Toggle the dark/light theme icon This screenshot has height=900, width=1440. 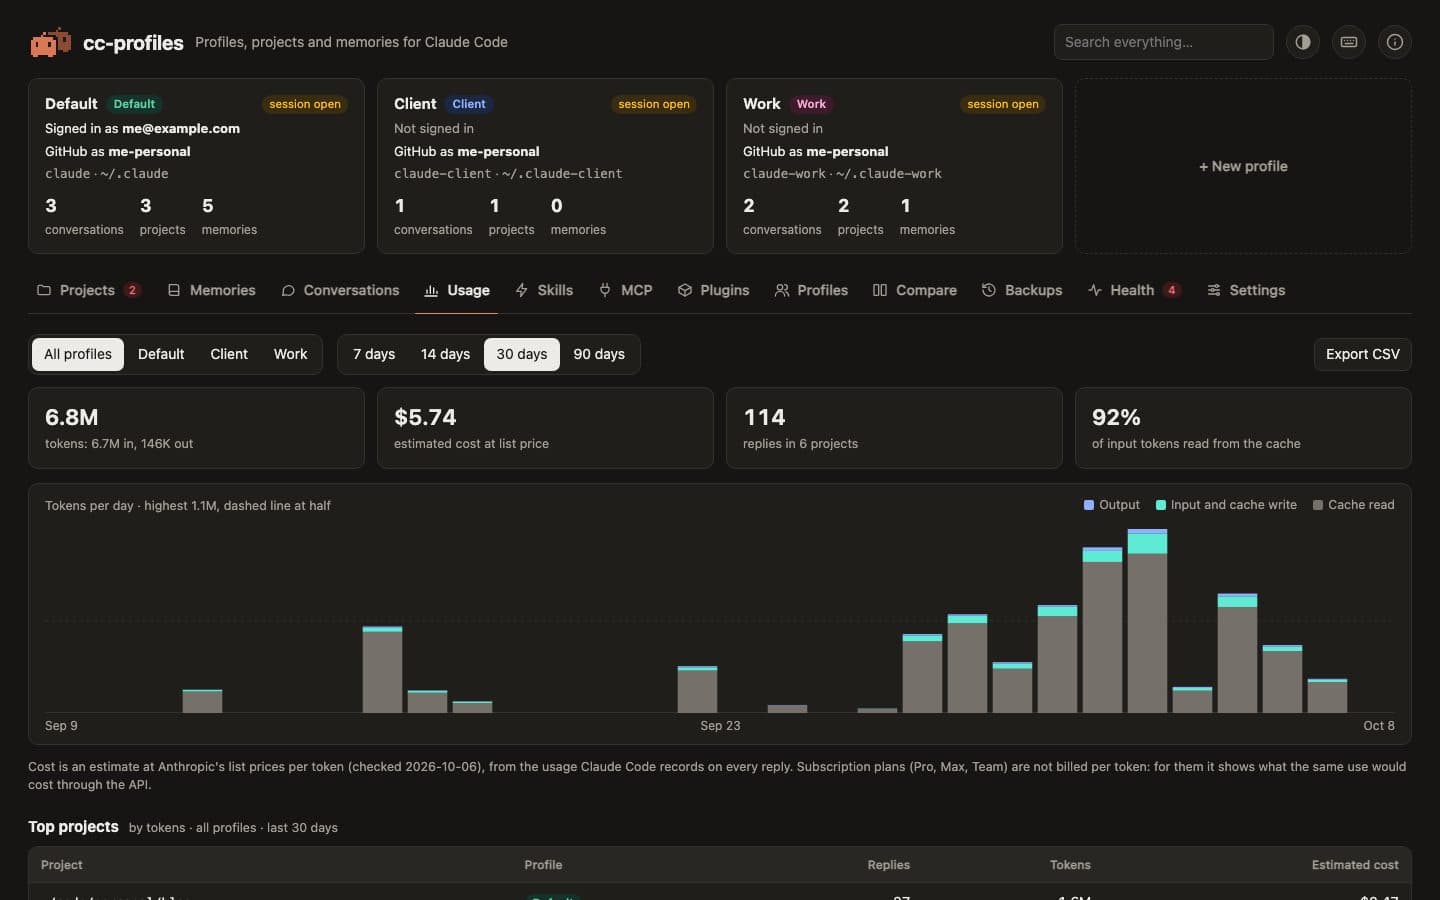(1303, 42)
